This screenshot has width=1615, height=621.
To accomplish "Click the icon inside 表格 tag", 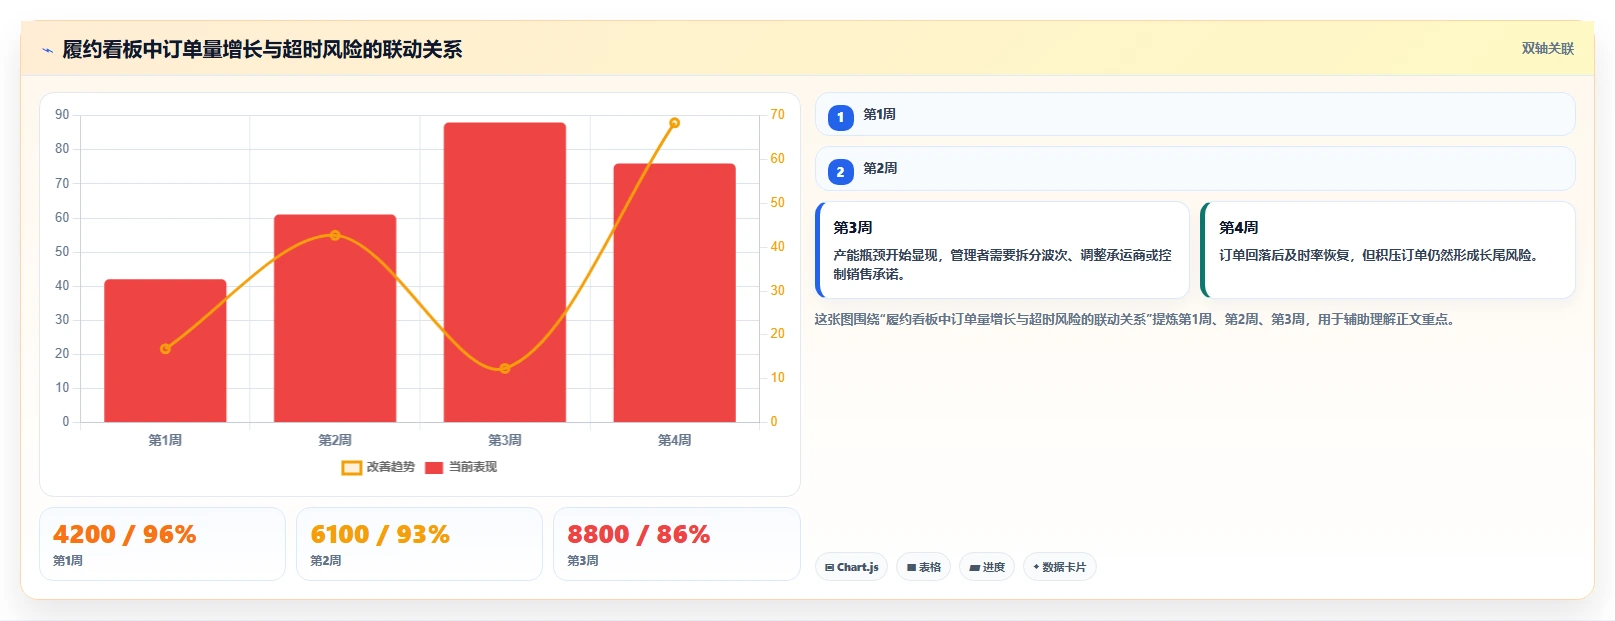I will click(x=911, y=568).
